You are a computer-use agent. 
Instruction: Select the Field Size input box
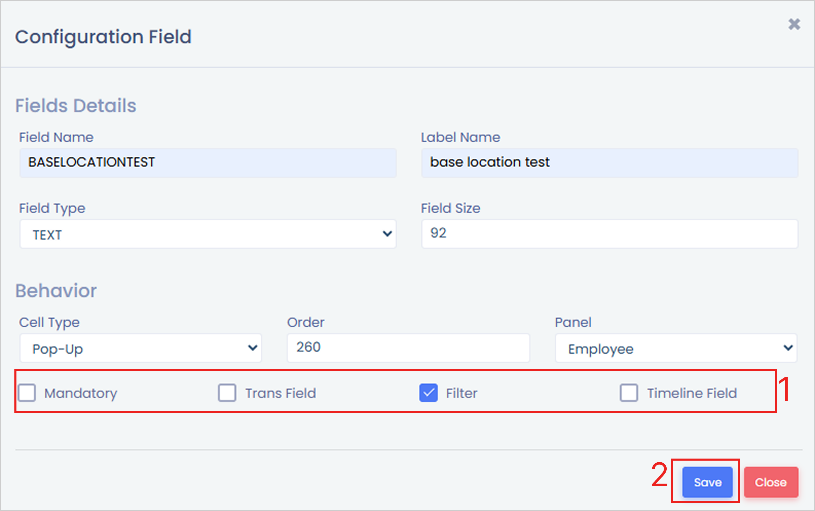click(x=609, y=234)
